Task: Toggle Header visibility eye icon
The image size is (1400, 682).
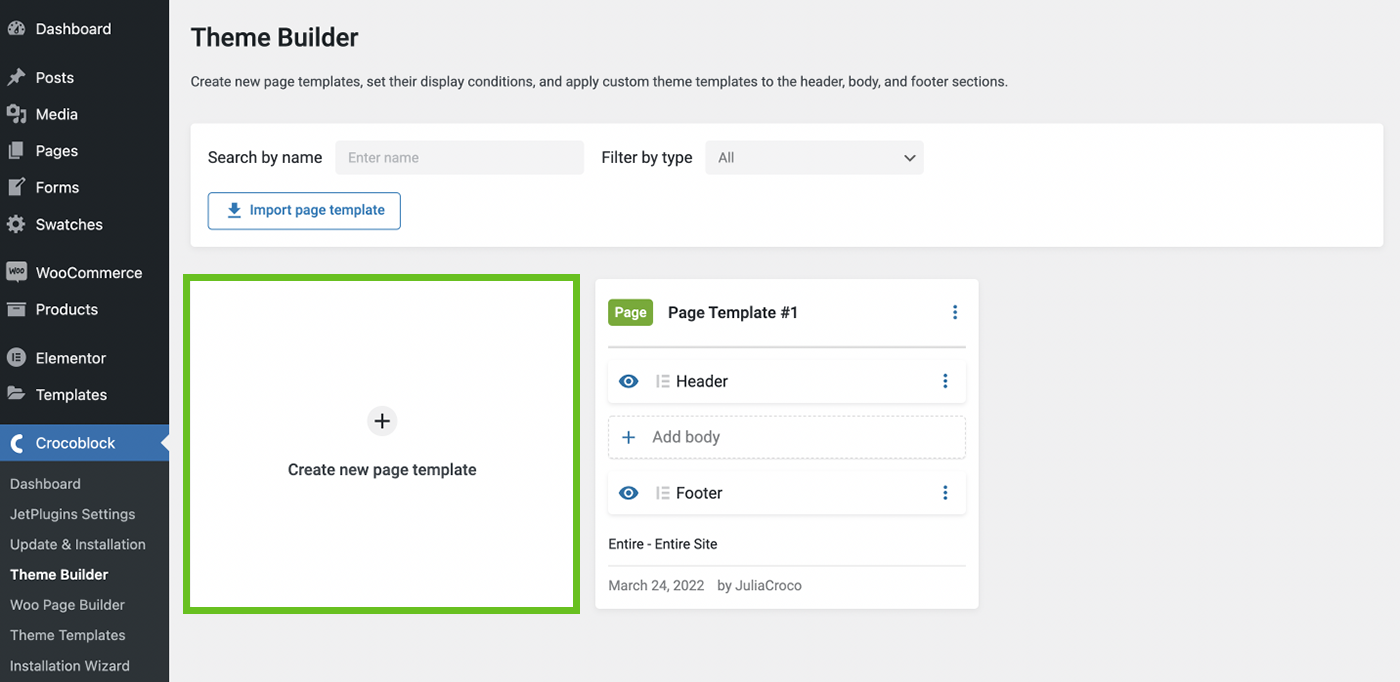Action: coord(629,381)
